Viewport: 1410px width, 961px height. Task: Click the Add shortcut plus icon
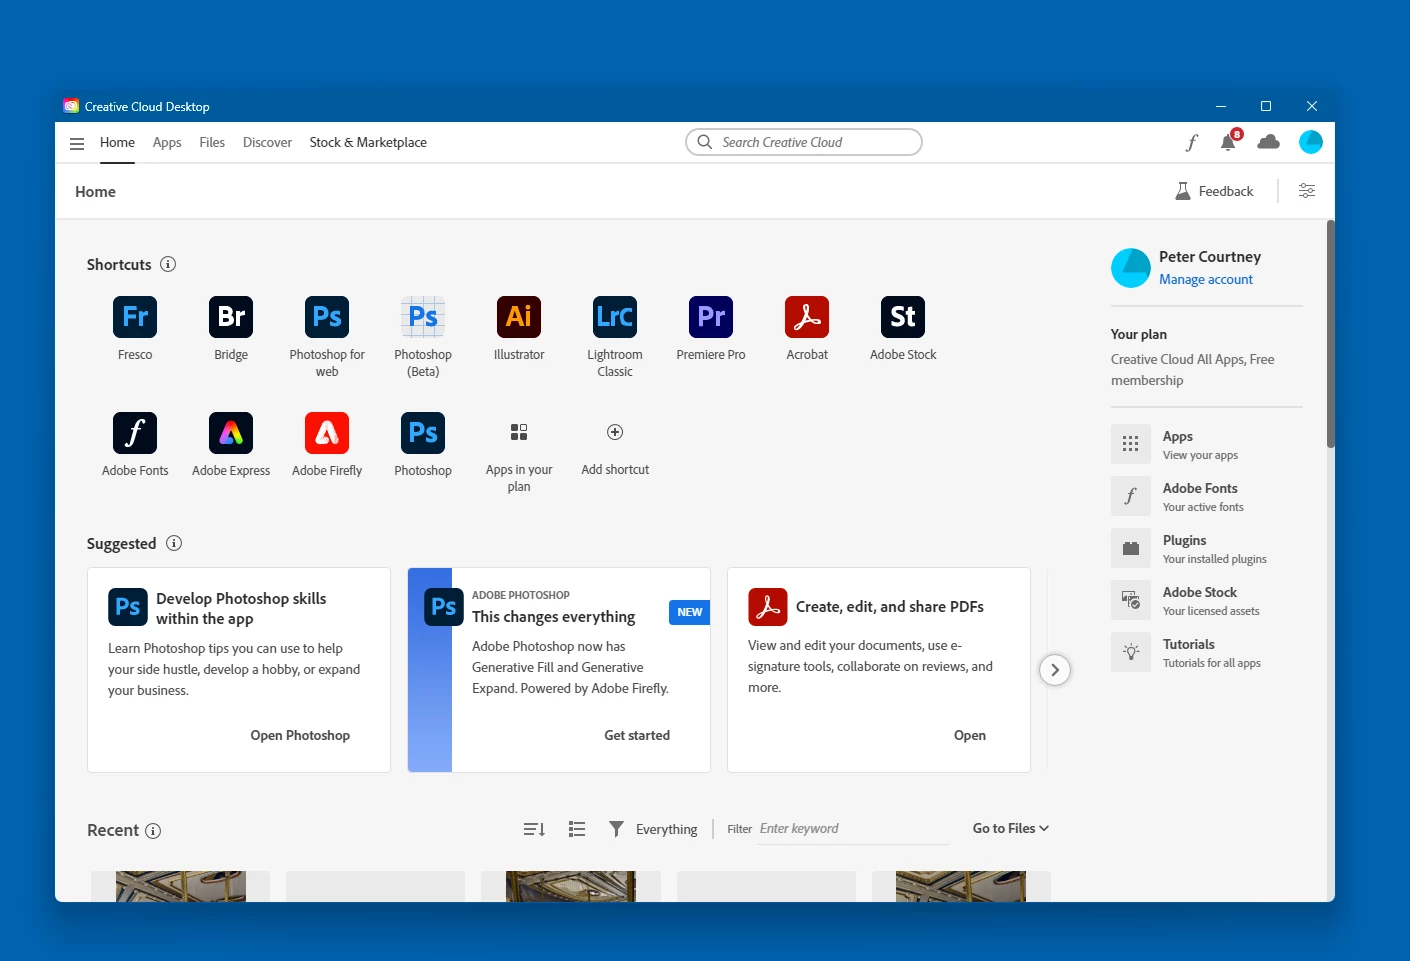click(x=615, y=432)
